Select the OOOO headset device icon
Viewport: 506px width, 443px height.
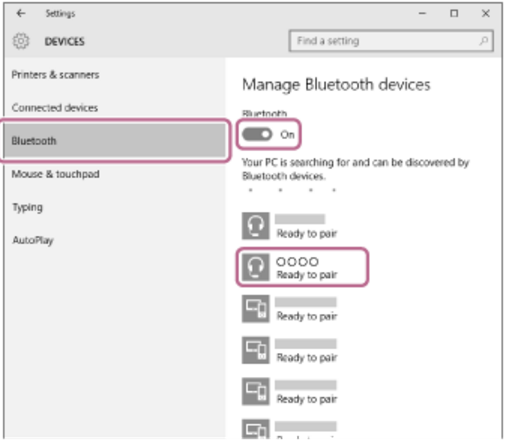coord(255,267)
